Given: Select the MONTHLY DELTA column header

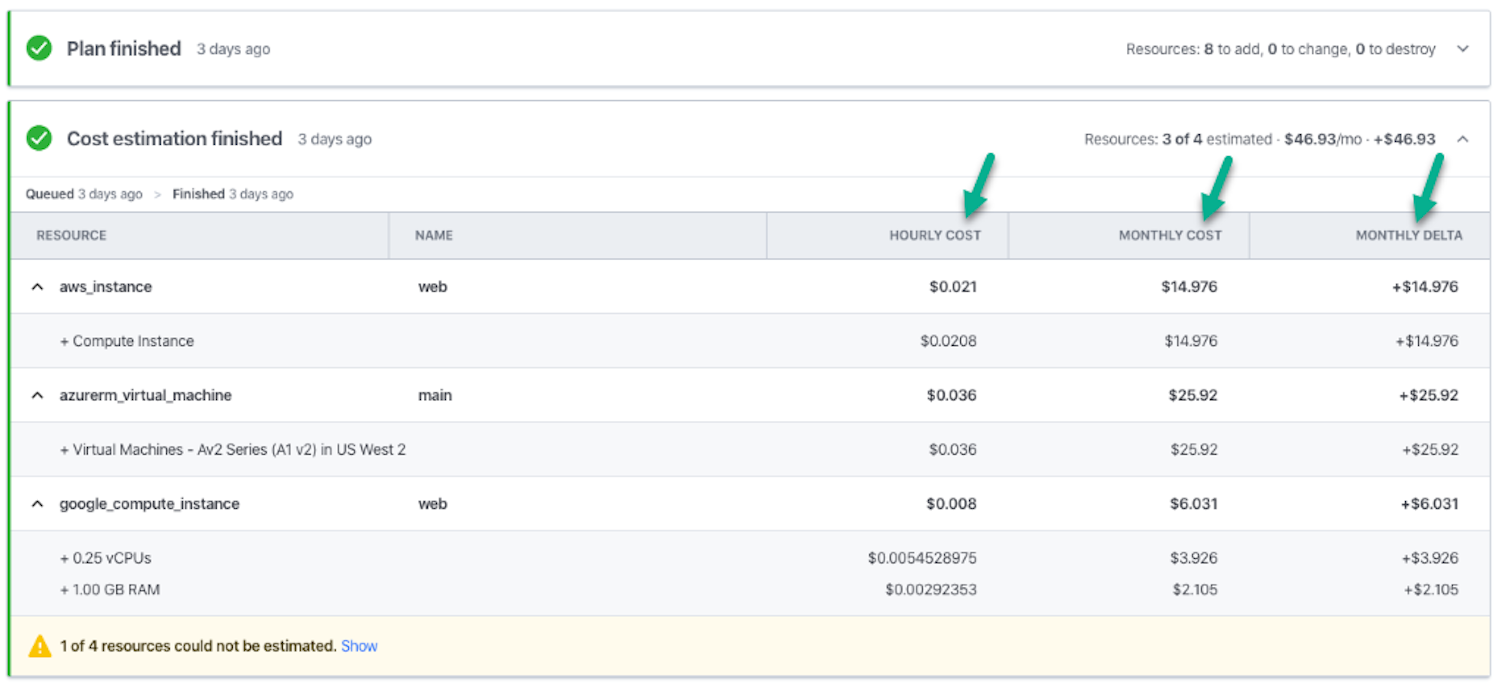Looking at the screenshot, I should (x=1409, y=235).
